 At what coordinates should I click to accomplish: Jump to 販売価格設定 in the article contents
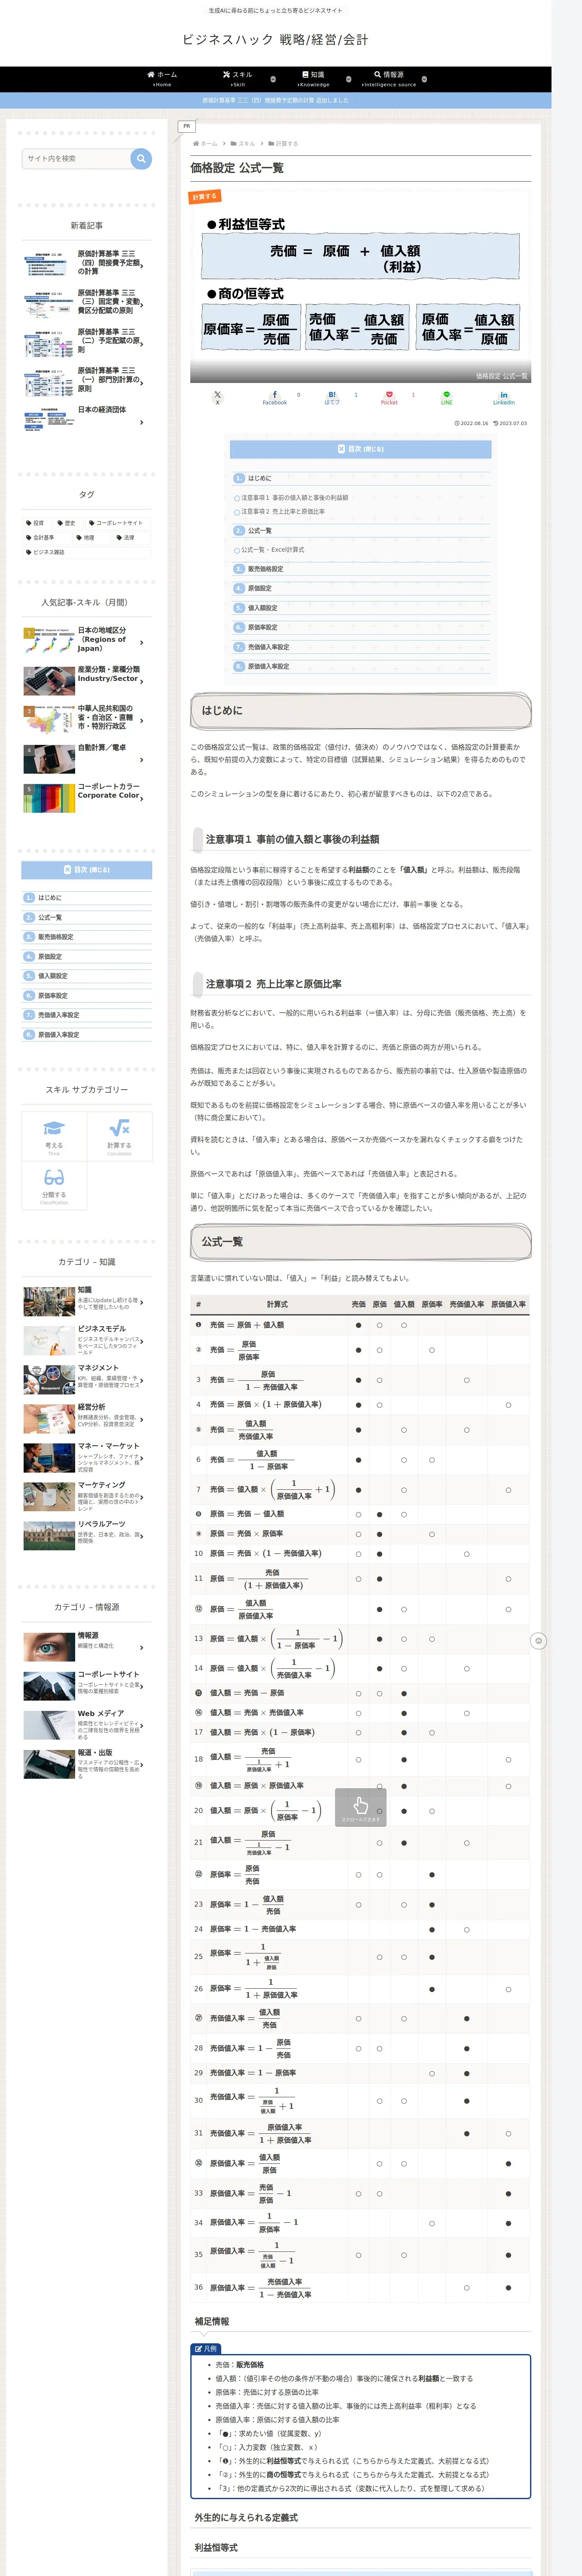pyautogui.click(x=265, y=569)
